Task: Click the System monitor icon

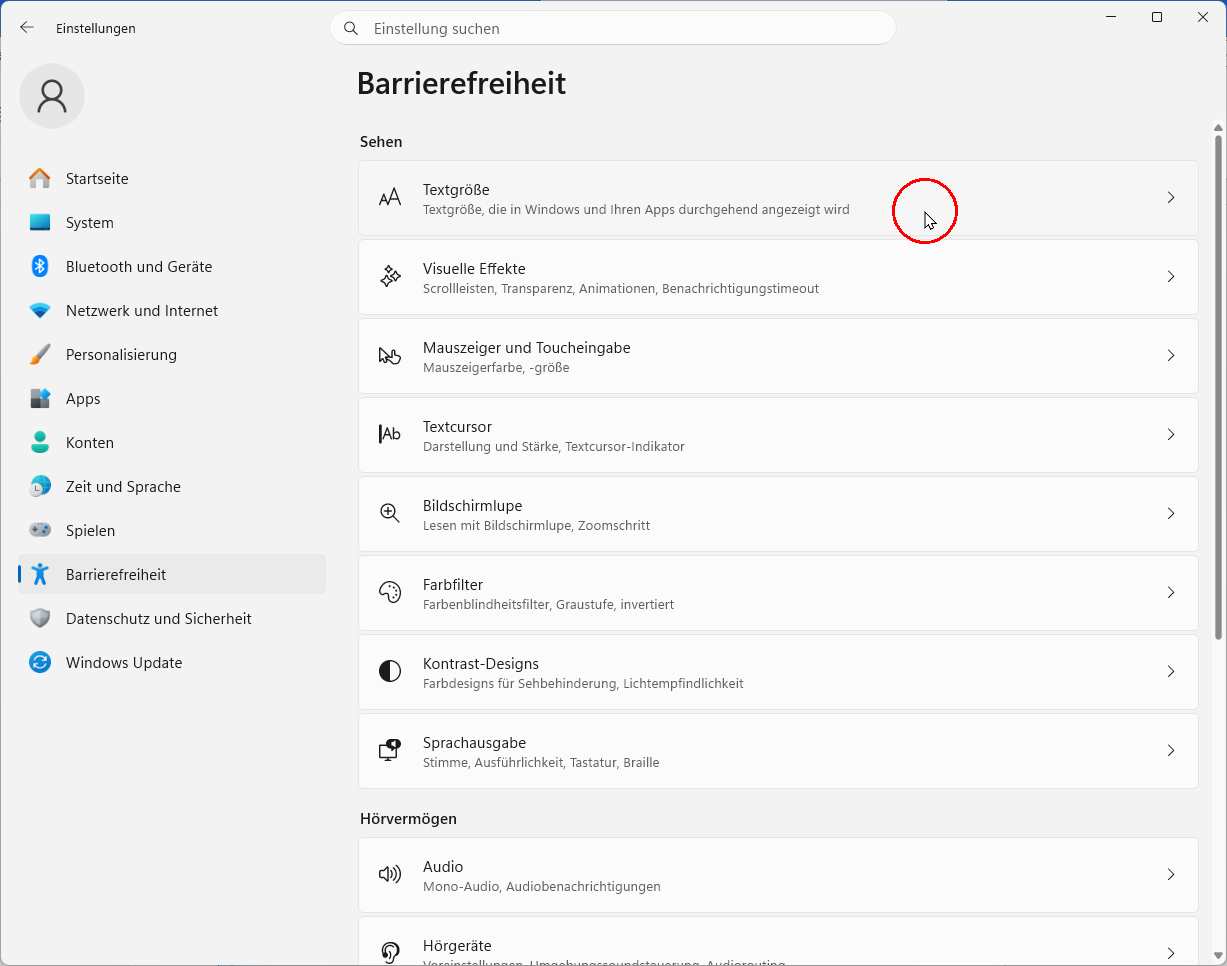Action: tap(40, 223)
